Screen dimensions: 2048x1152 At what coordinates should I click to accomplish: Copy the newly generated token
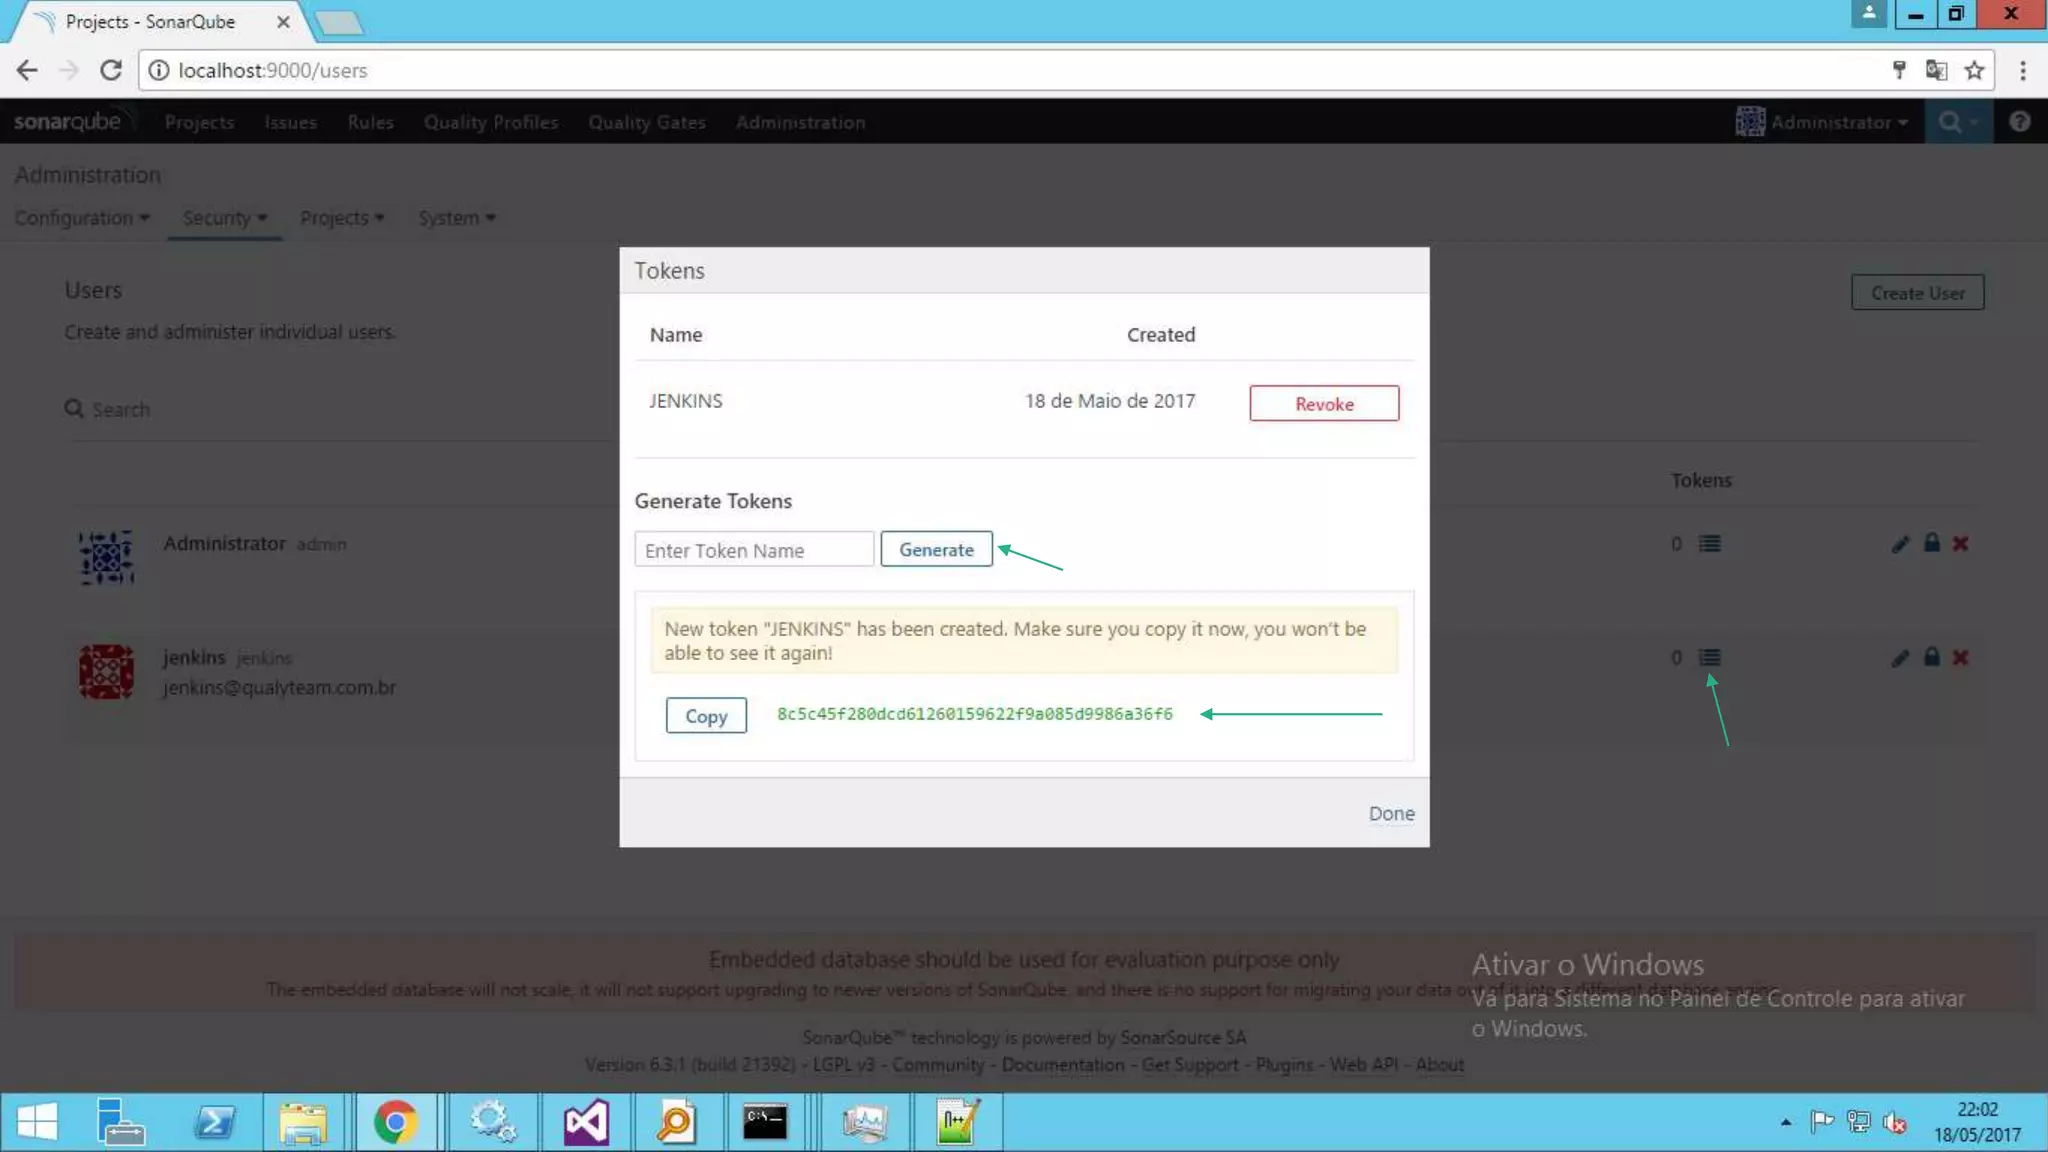[705, 716]
